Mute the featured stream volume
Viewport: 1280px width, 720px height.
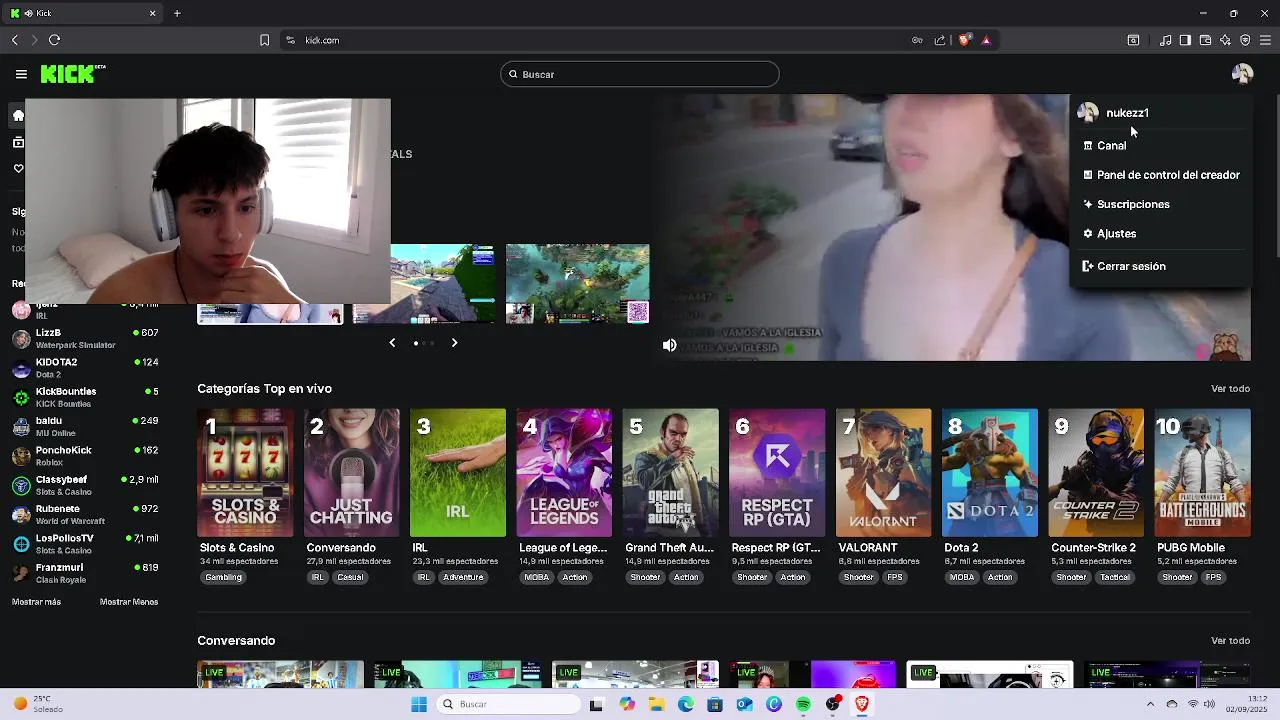click(x=669, y=345)
